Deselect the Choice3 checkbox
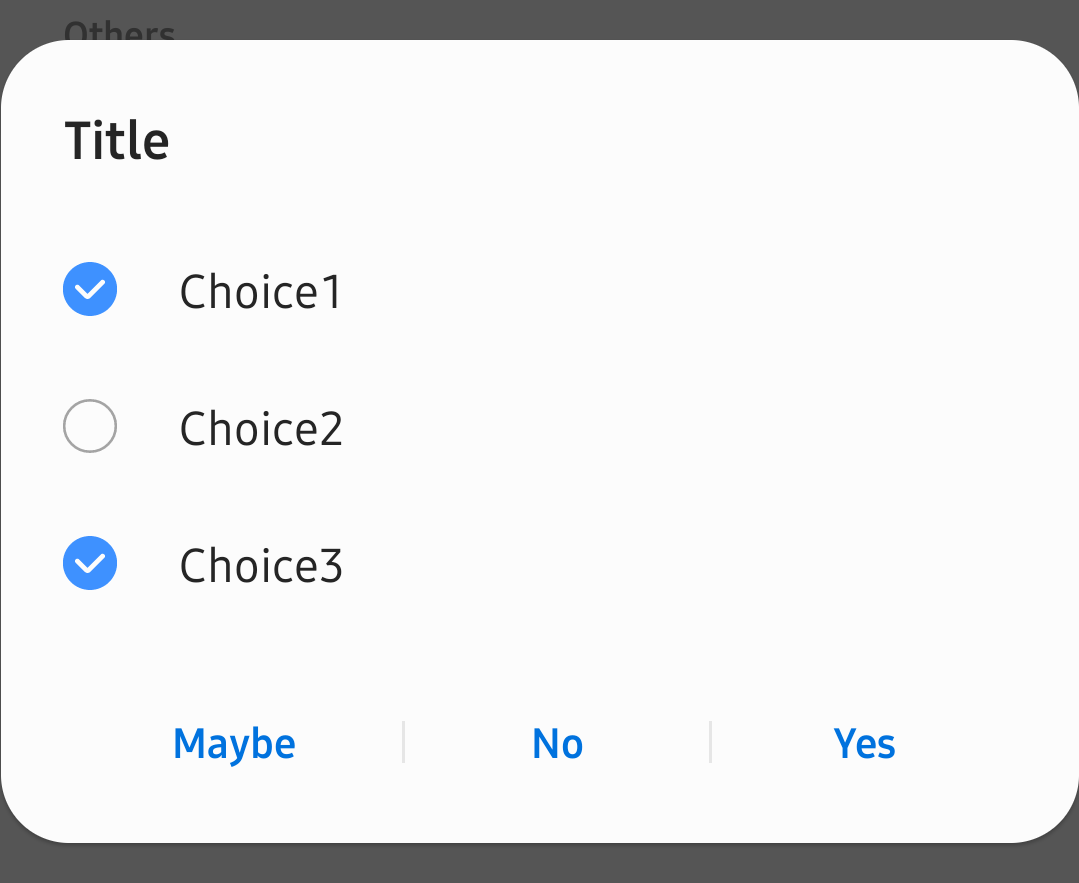 tap(90, 564)
